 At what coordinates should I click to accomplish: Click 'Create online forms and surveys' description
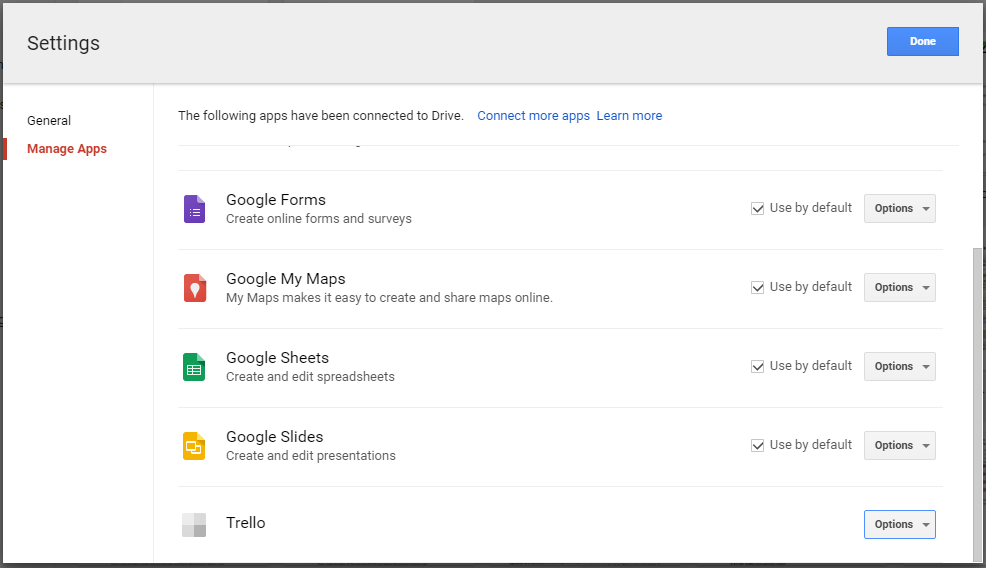pyautogui.click(x=319, y=219)
